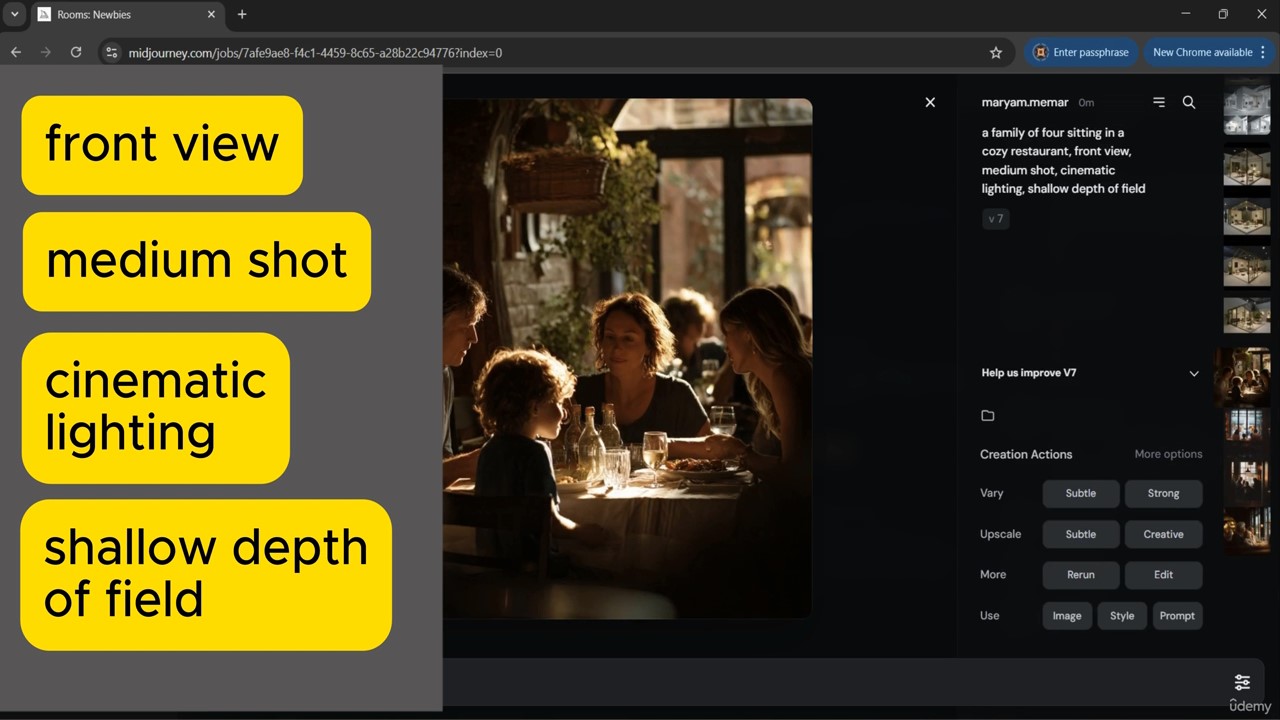Screen dimensions: 1280x720
Task: Open Chrome's three-dot menu
Action: pos(1263,52)
